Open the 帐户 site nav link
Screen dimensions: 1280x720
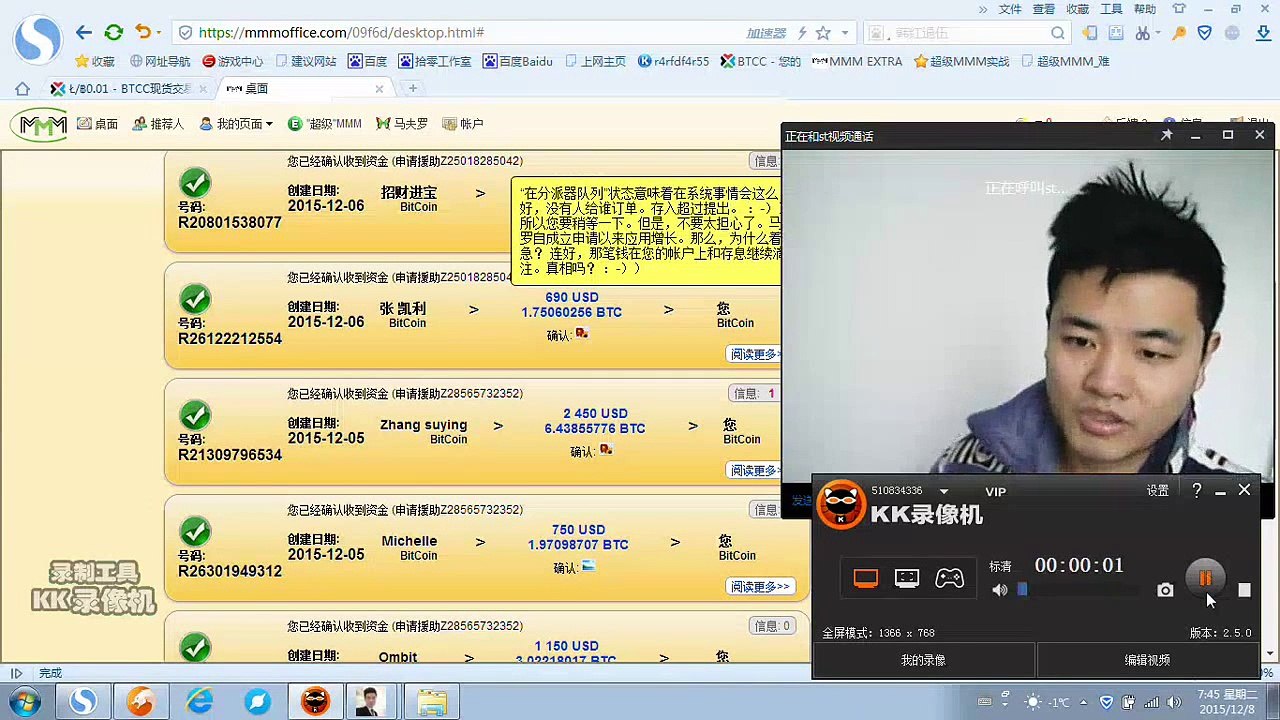[462, 124]
